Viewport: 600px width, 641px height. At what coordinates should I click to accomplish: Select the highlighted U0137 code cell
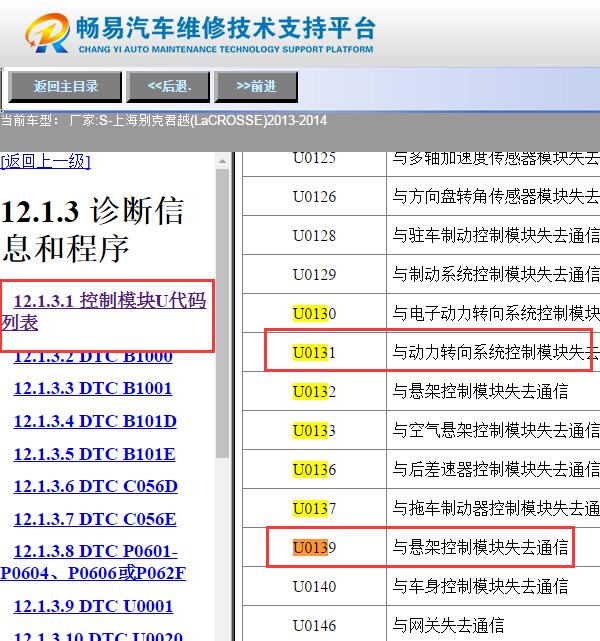(x=314, y=509)
